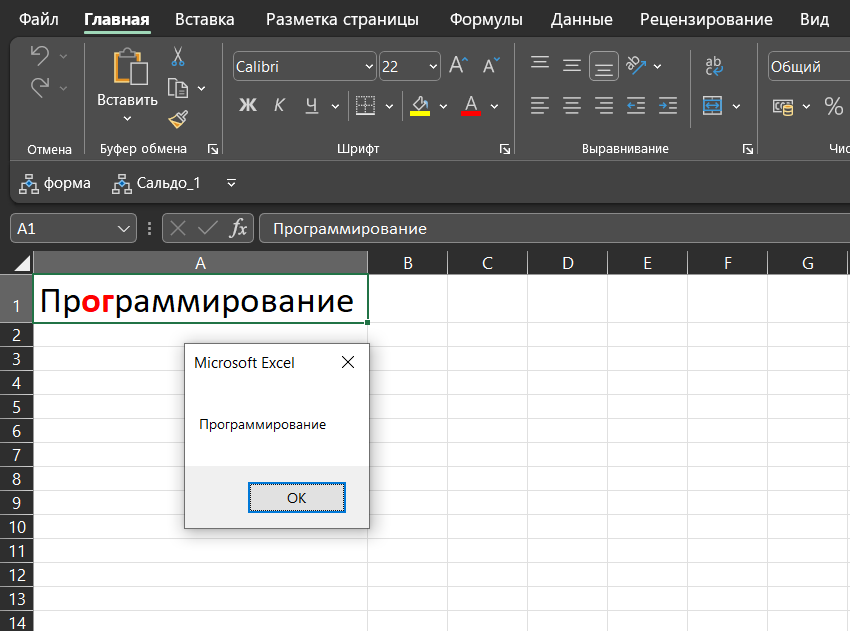
Task: Click the Undo arrow icon
Action: coord(40,56)
